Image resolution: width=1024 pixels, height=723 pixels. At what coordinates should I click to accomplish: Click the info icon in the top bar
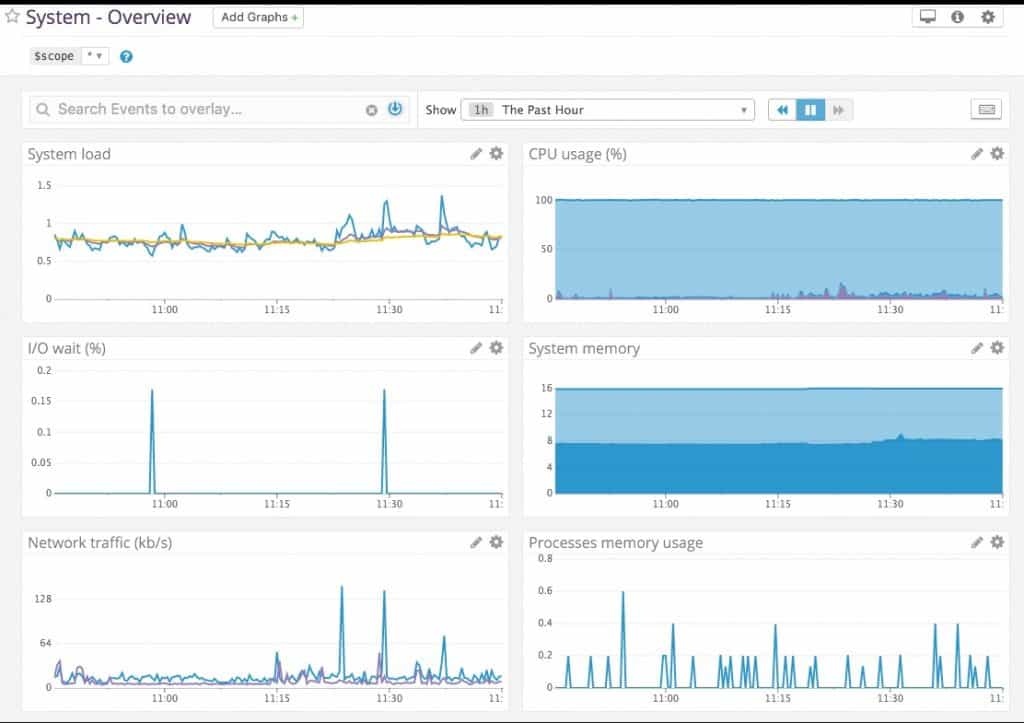coord(958,16)
